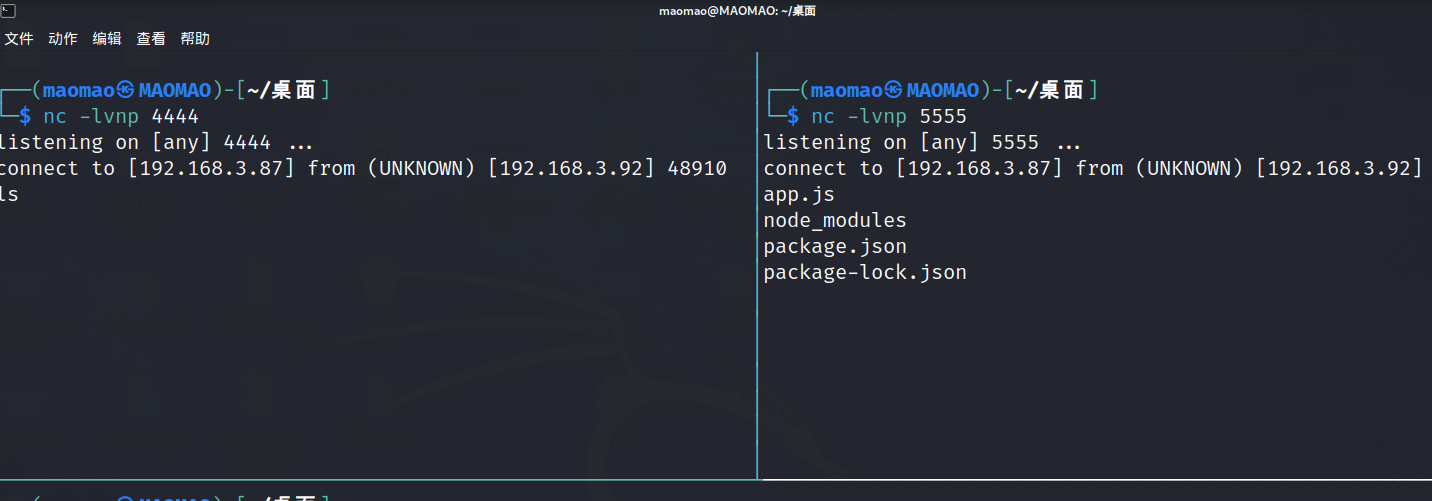1432x501 pixels.
Task: Click the Kali logo in left pane prompt
Action: [125, 91]
